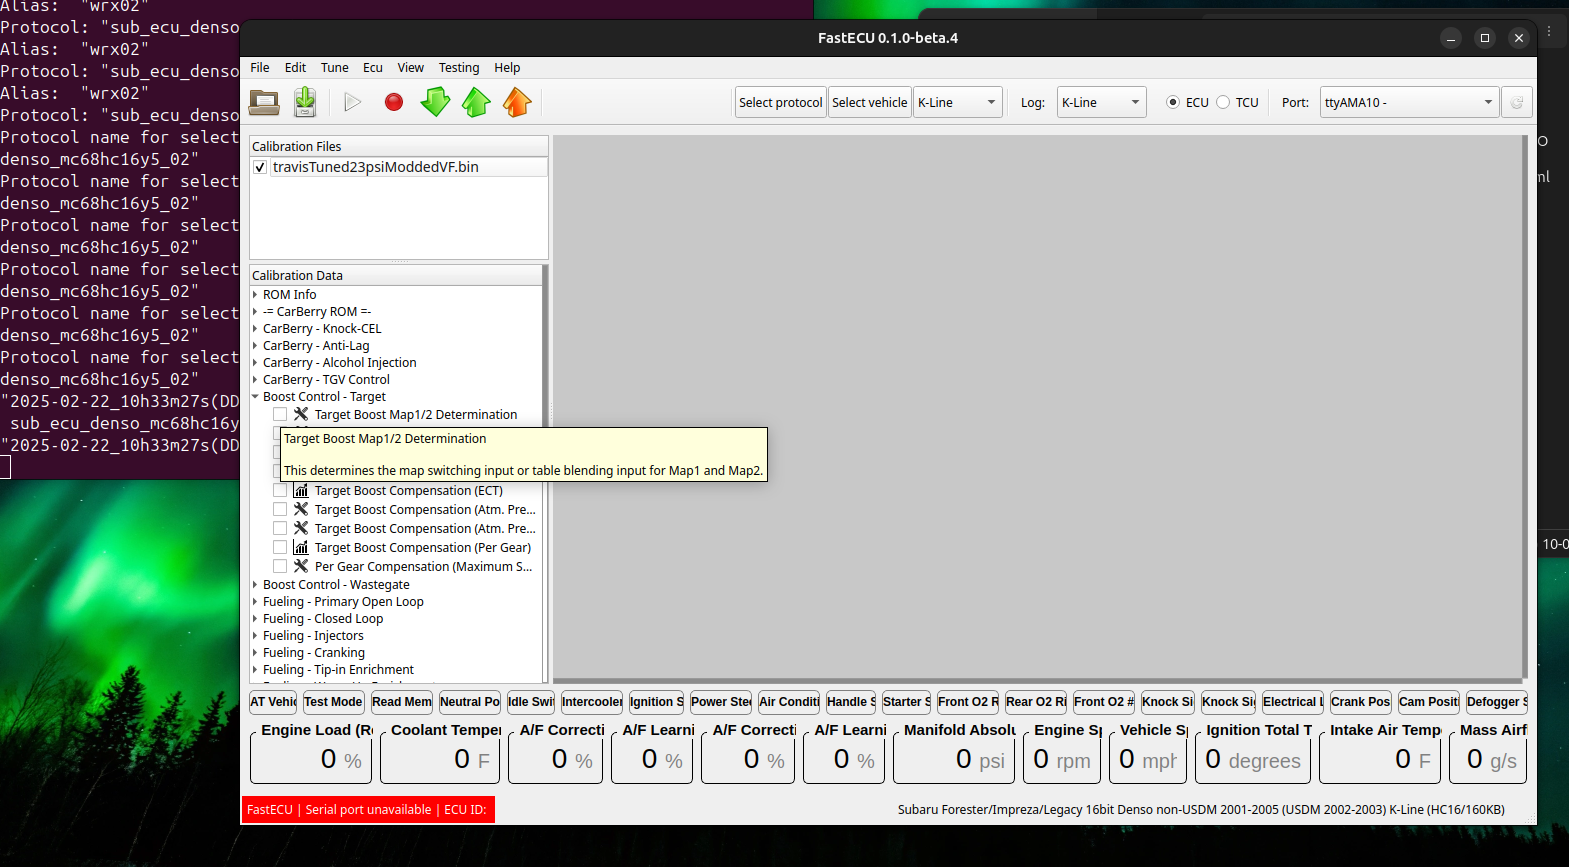Check the Target Boost Compensation (Per Gear) box
The image size is (1569, 867).
click(x=280, y=547)
